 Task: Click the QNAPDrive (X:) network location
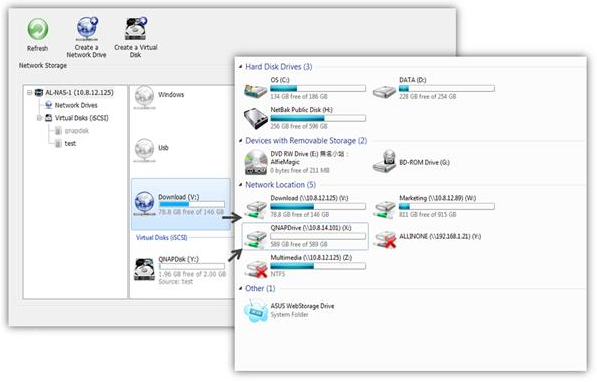pos(305,236)
